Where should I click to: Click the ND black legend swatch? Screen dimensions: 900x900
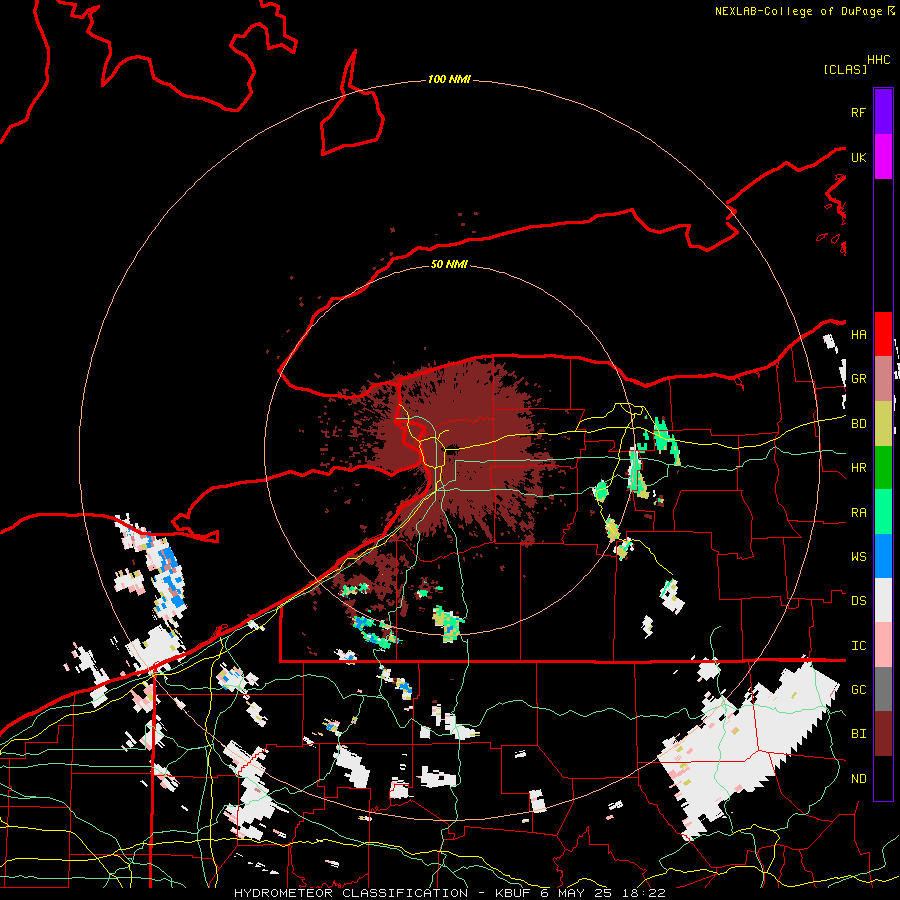pyautogui.click(x=883, y=778)
